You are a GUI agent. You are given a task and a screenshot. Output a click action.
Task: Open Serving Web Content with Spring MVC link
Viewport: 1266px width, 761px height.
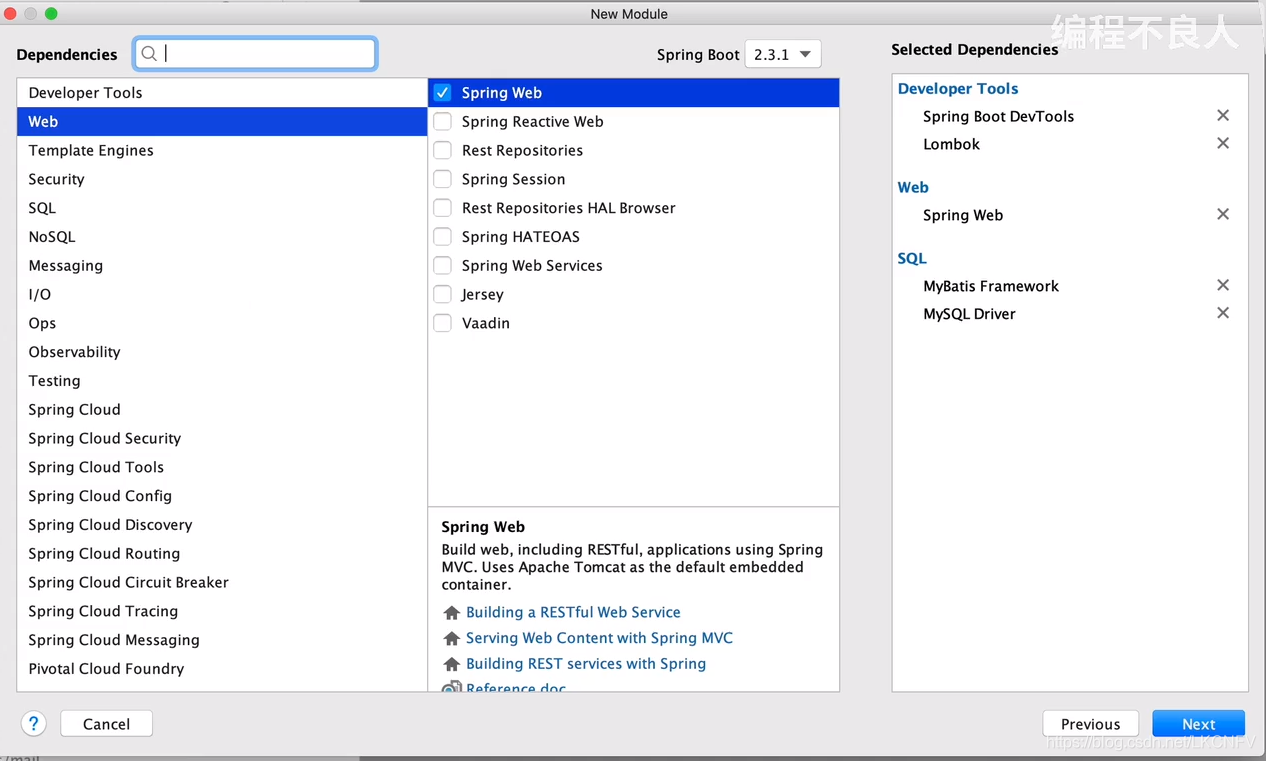[x=599, y=638]
